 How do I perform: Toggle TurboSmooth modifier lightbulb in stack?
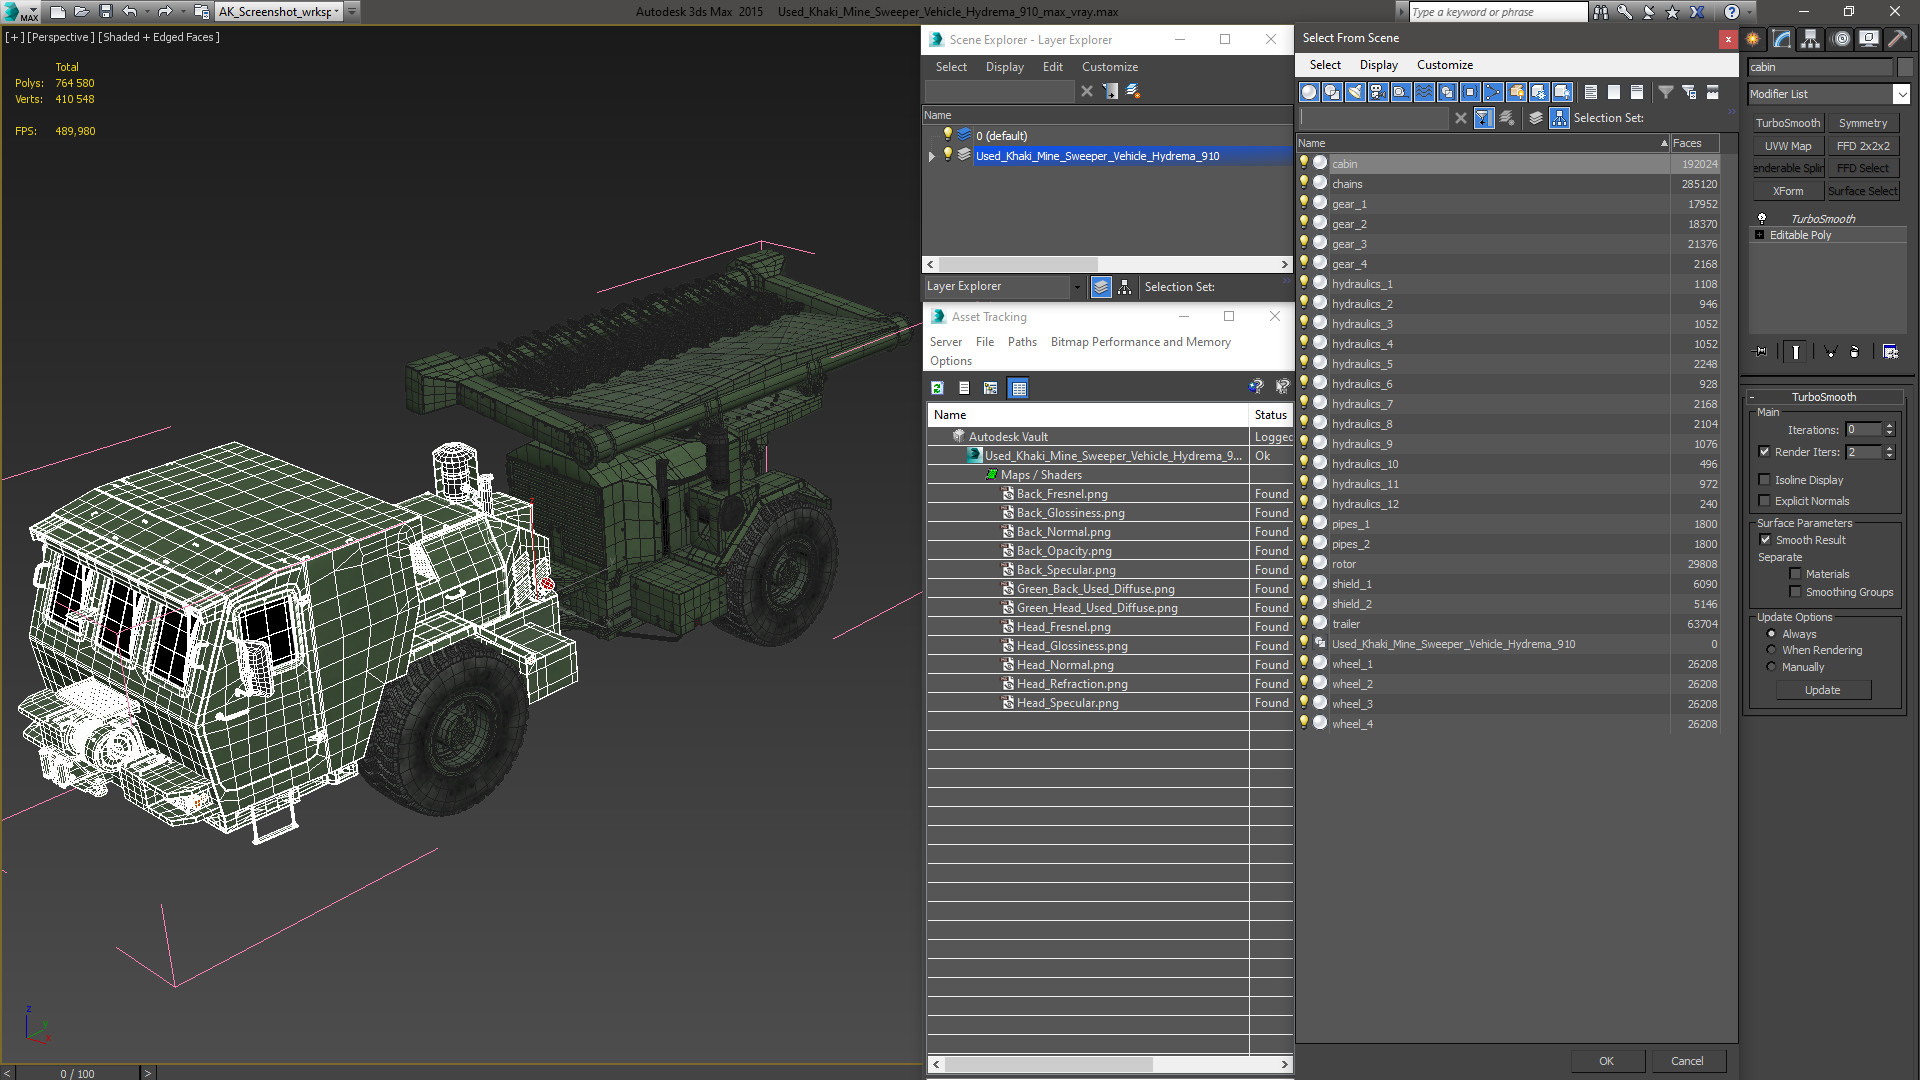(1762, 218)
